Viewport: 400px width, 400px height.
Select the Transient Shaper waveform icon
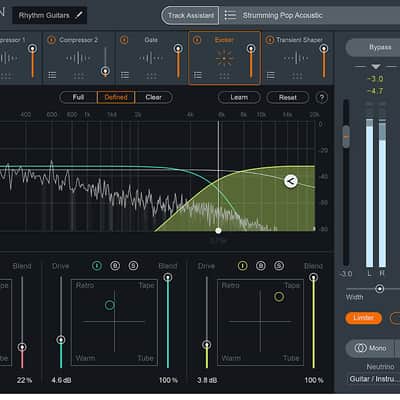click(296, 58)
